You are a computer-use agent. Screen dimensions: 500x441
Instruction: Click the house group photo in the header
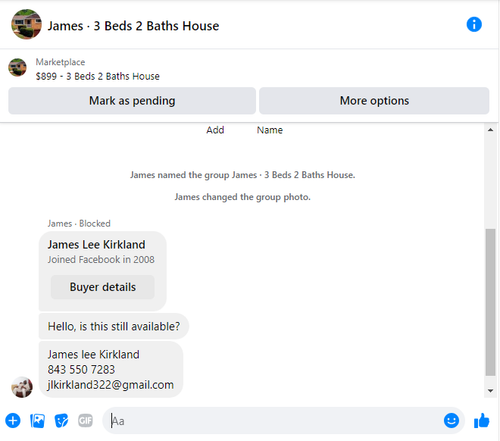(x=26, y=24)
